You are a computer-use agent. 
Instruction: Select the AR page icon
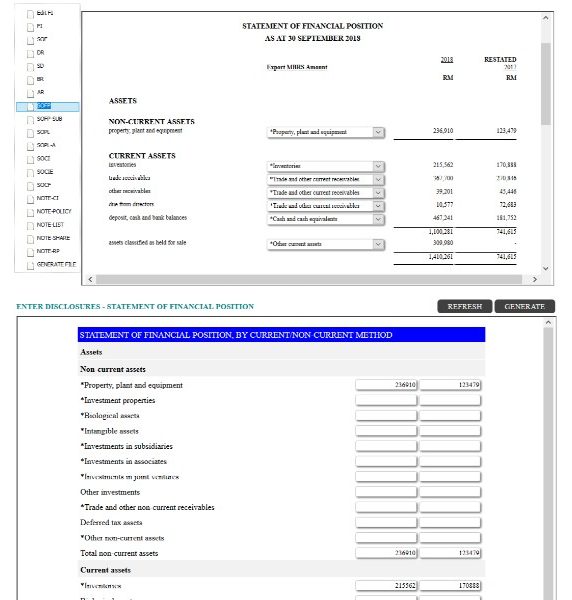pyautogui.click(x=30, y=93)
